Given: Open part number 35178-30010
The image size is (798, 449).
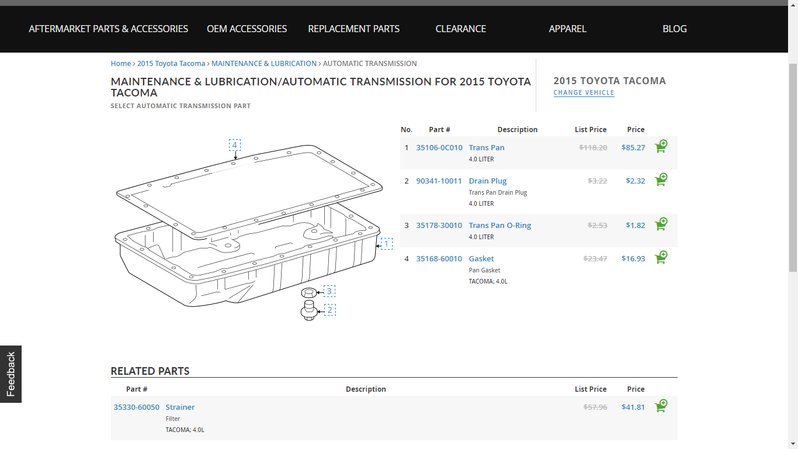Looking at the screenshot, I should [x=439, y=225].
